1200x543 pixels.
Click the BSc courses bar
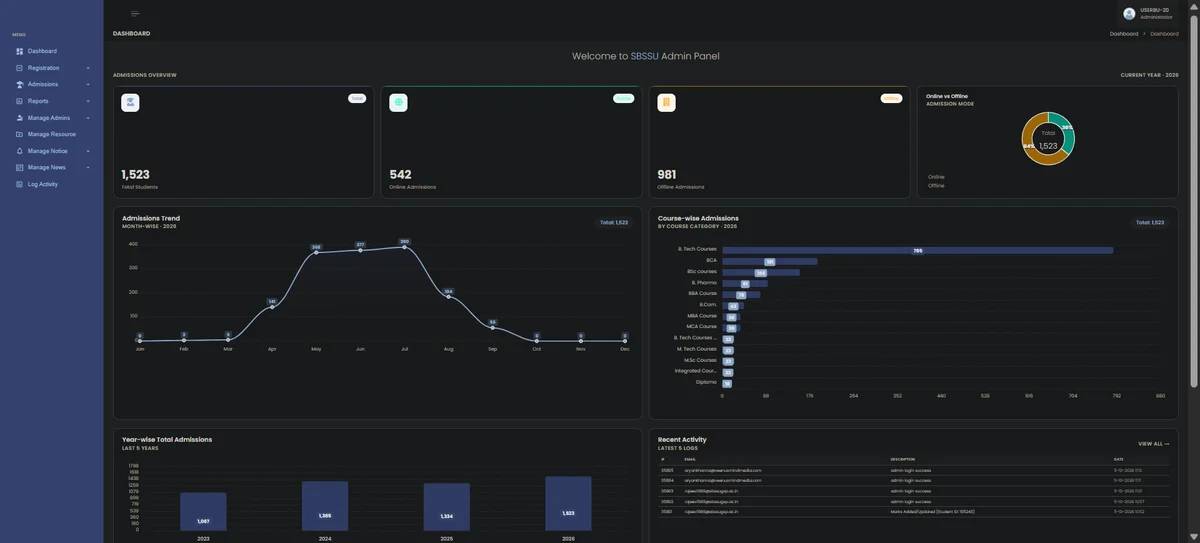pos(761,272)
